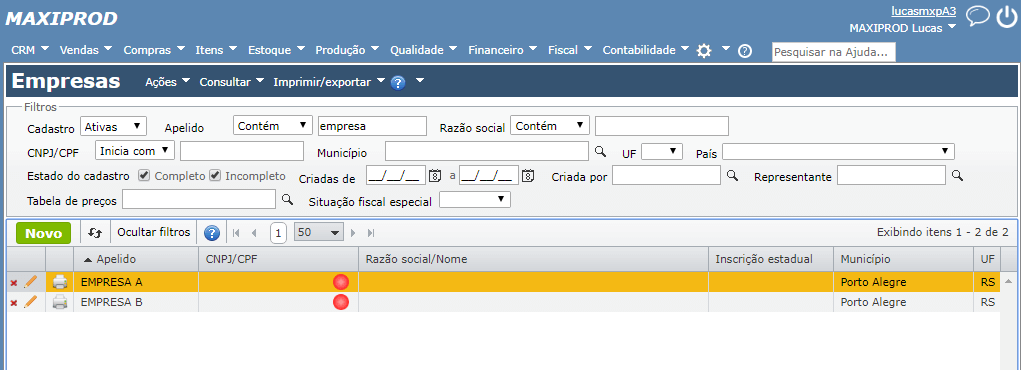
Task: Open the Vendas menu
Action: 86,50
